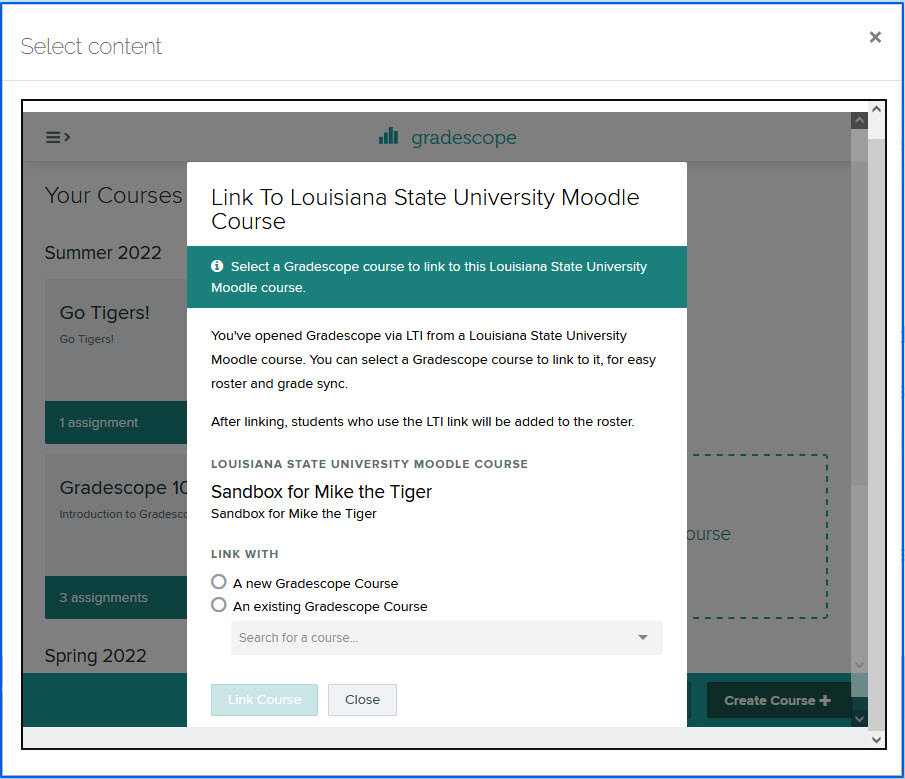Close the Select content dialog
This screenshot has width=905, height=779.
(x=875, y=37)
